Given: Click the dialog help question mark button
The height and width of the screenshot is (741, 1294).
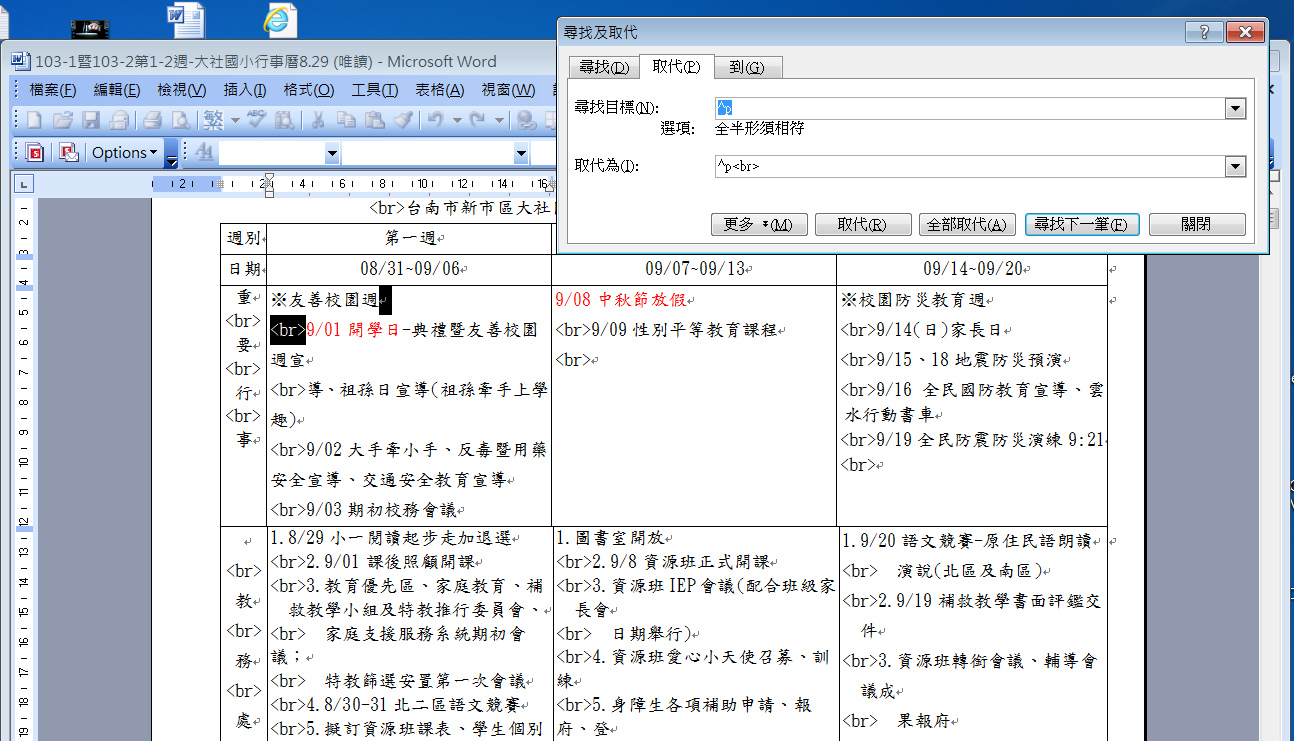Looking at the screenshot, I should point(1204,32).
